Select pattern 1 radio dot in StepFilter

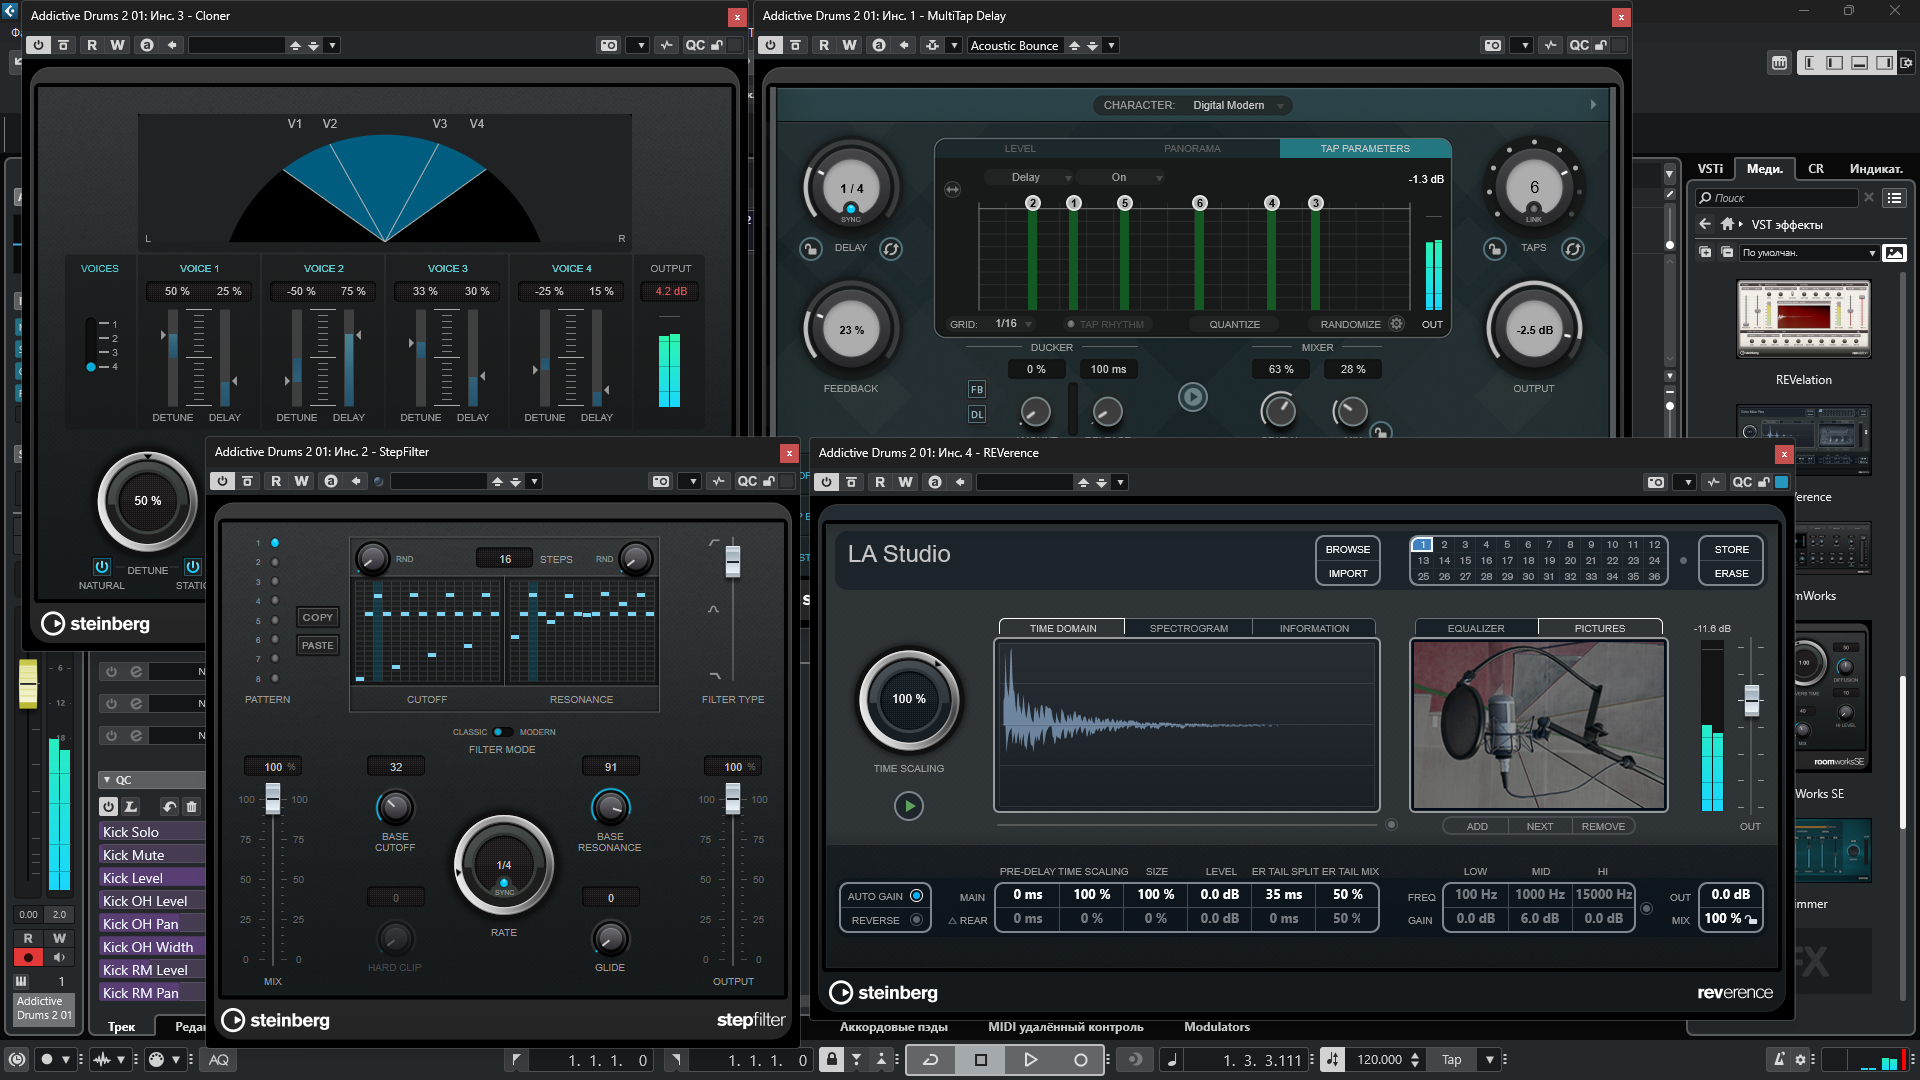[275, 543]
